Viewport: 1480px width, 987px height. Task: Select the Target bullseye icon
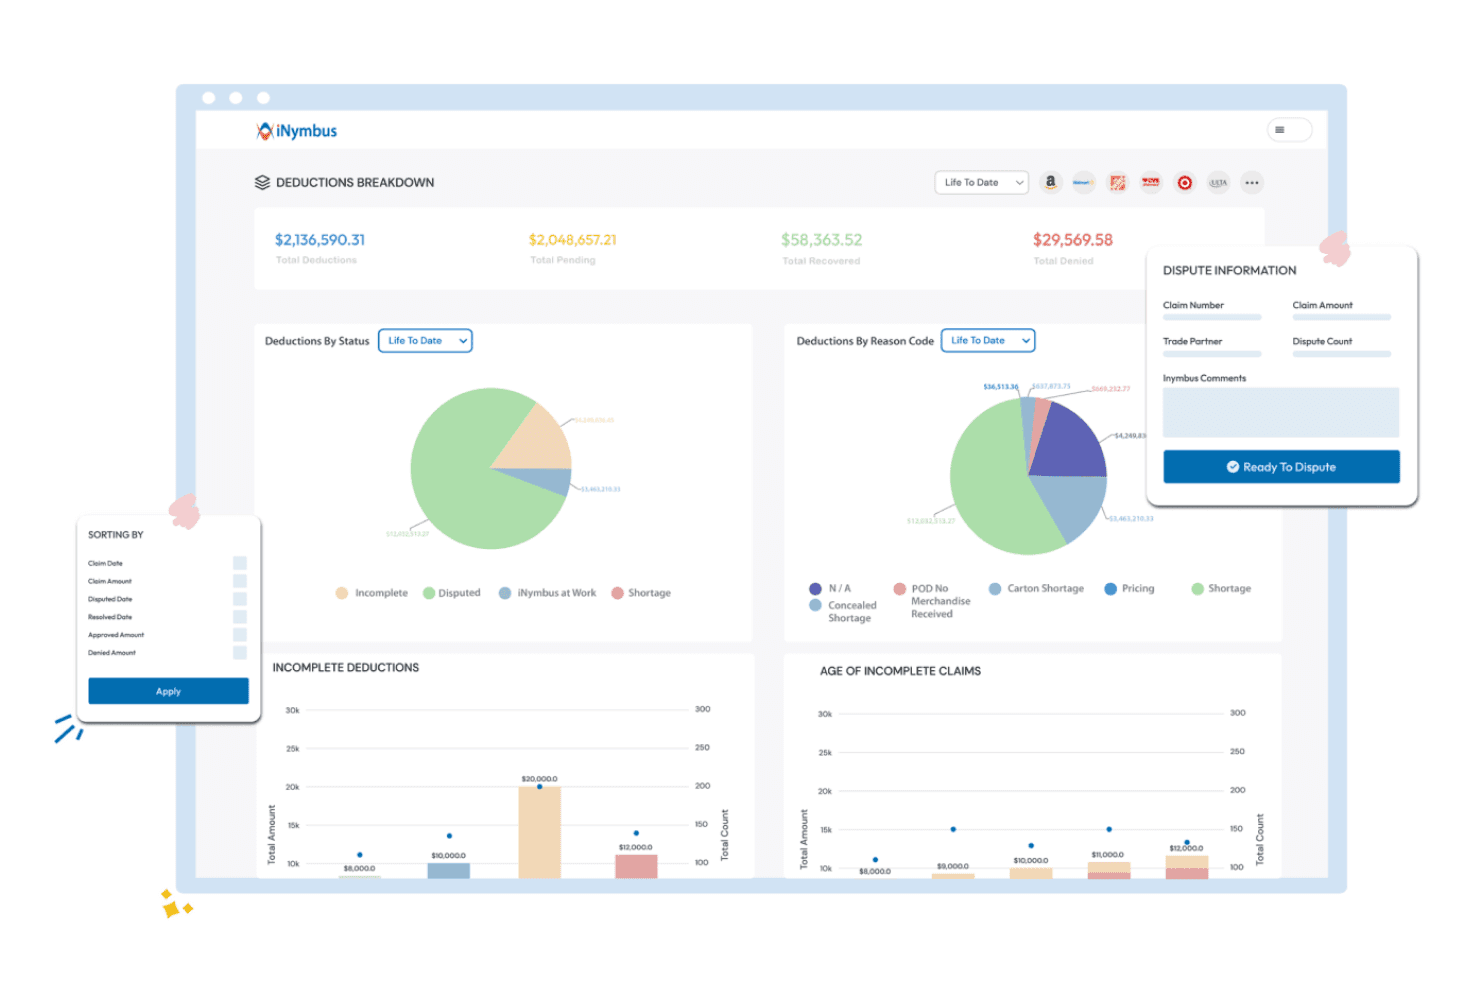pyautogui.click(x=1184, y=182)
